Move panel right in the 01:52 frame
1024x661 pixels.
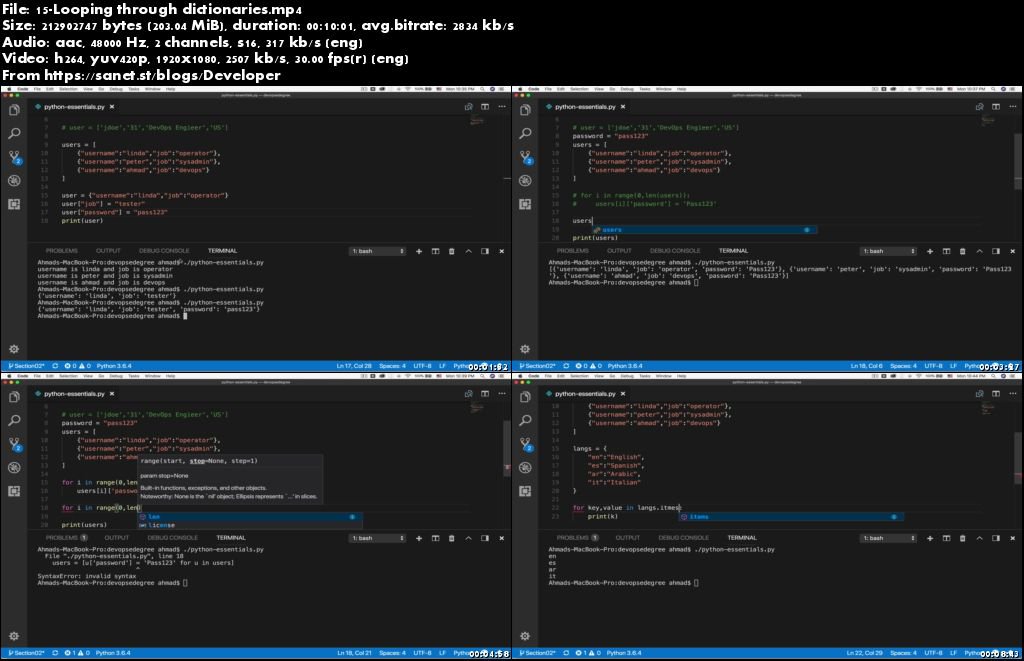pos(485,251)
